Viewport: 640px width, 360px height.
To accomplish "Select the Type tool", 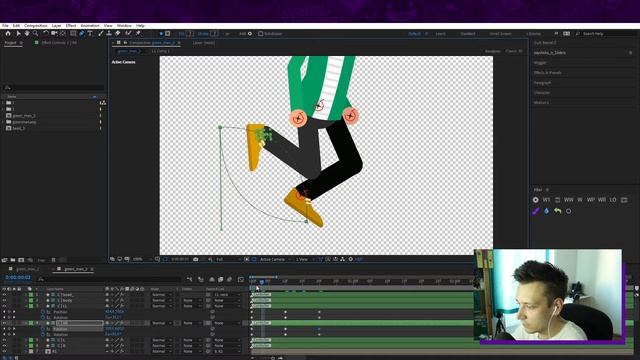I will point(90,33).
